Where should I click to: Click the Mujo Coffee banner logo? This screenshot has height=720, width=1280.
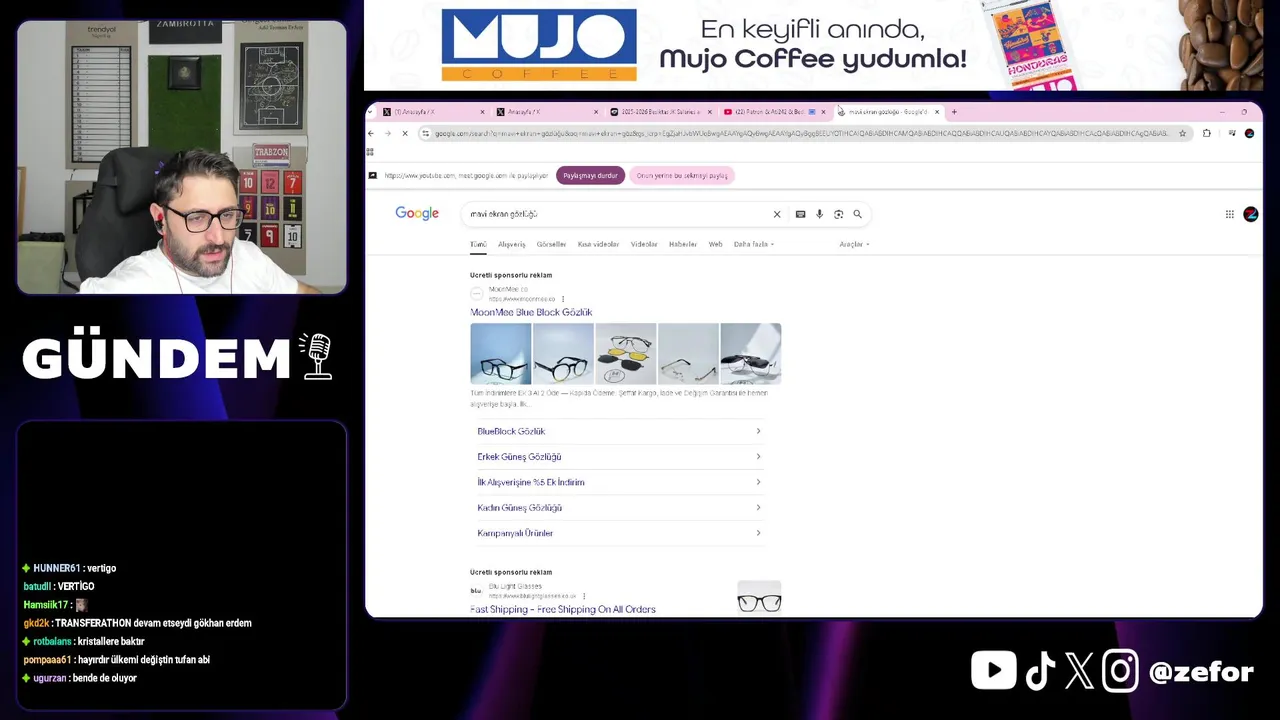(539, 45)
